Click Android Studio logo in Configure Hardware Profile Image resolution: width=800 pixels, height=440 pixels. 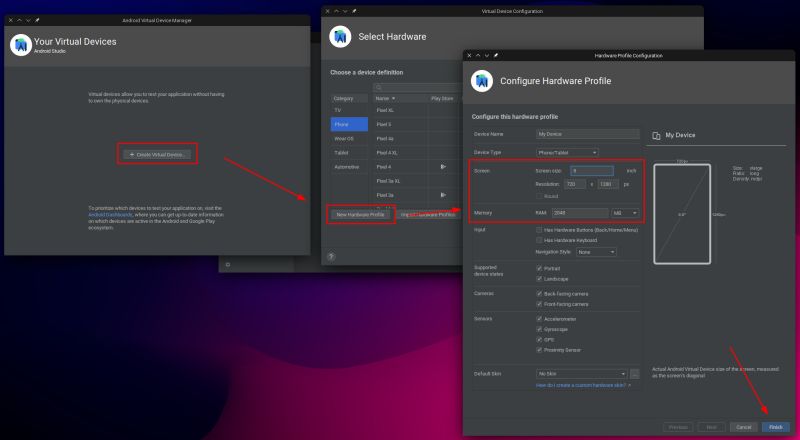[x=482, y=81]
